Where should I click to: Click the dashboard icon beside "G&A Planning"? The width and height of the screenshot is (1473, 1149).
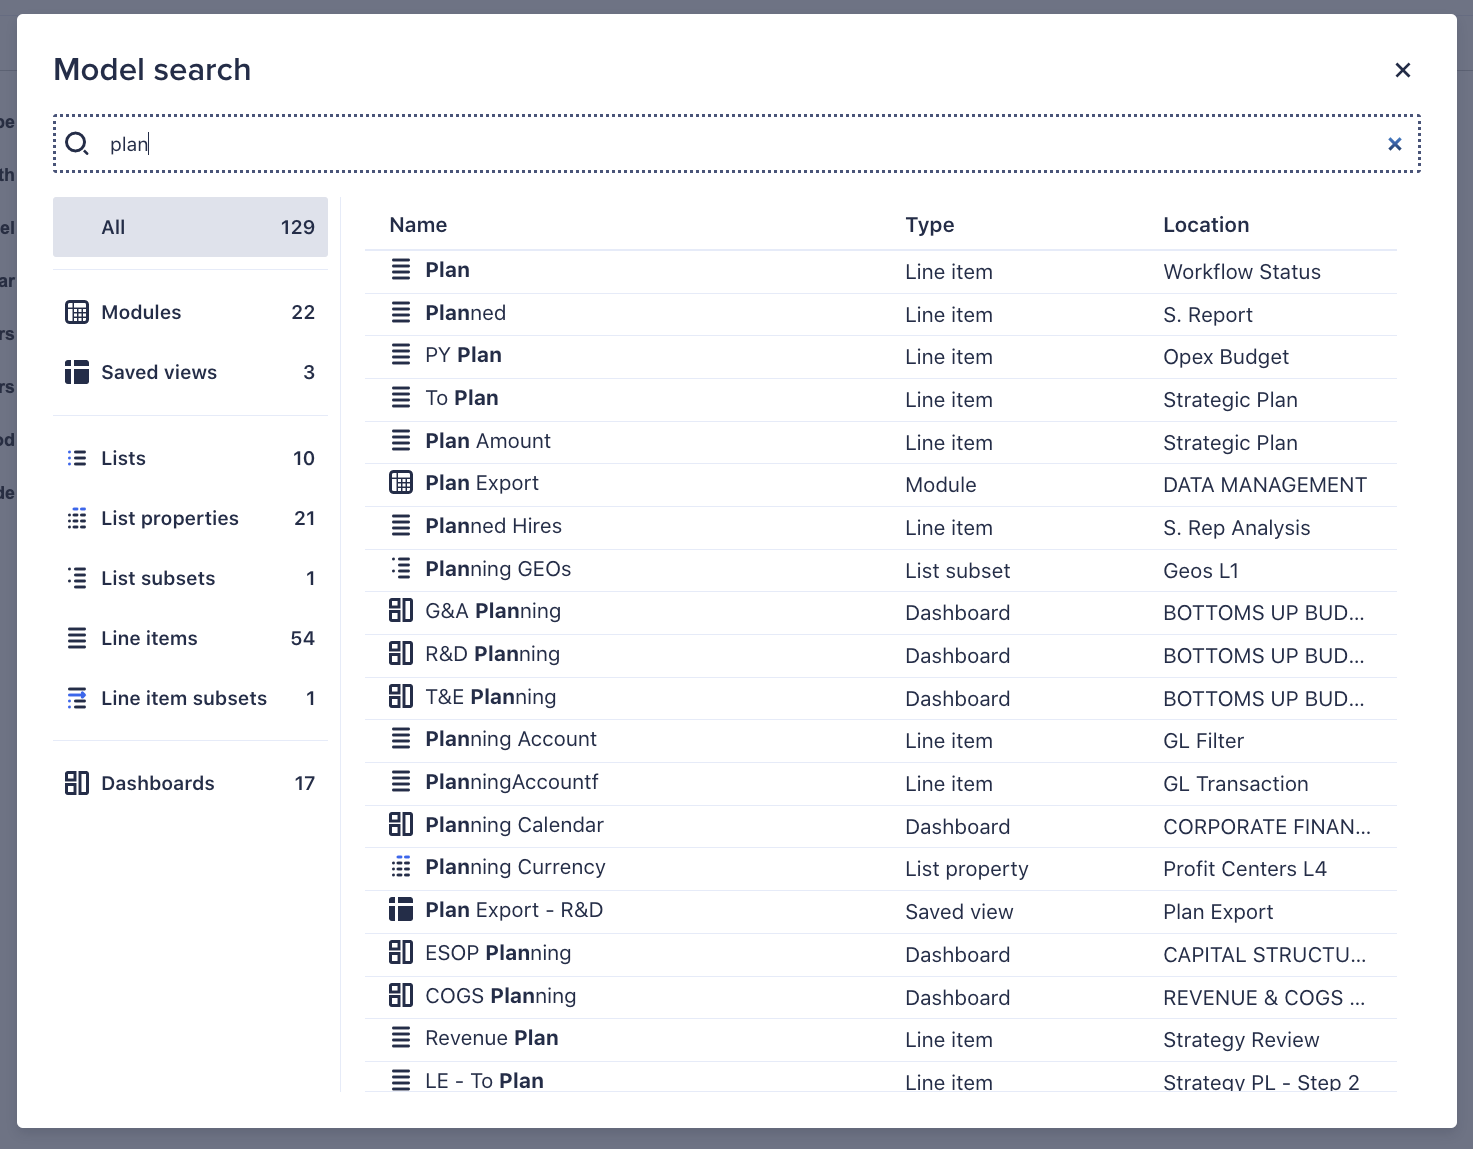click(401, 610)
